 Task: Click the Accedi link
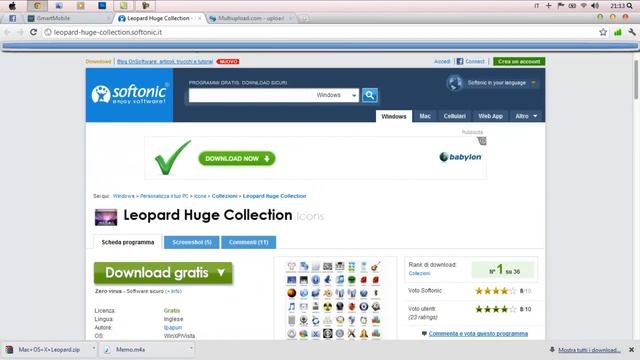click(x=442, y=61)
